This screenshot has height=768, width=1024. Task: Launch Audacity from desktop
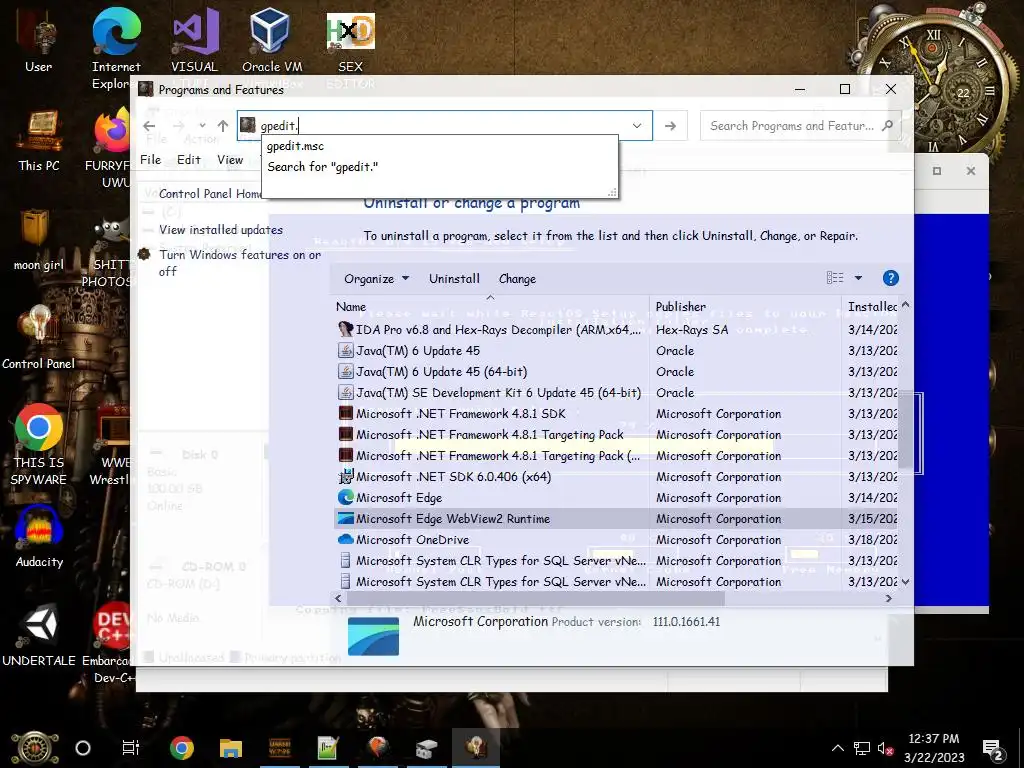tap(39, 537)
